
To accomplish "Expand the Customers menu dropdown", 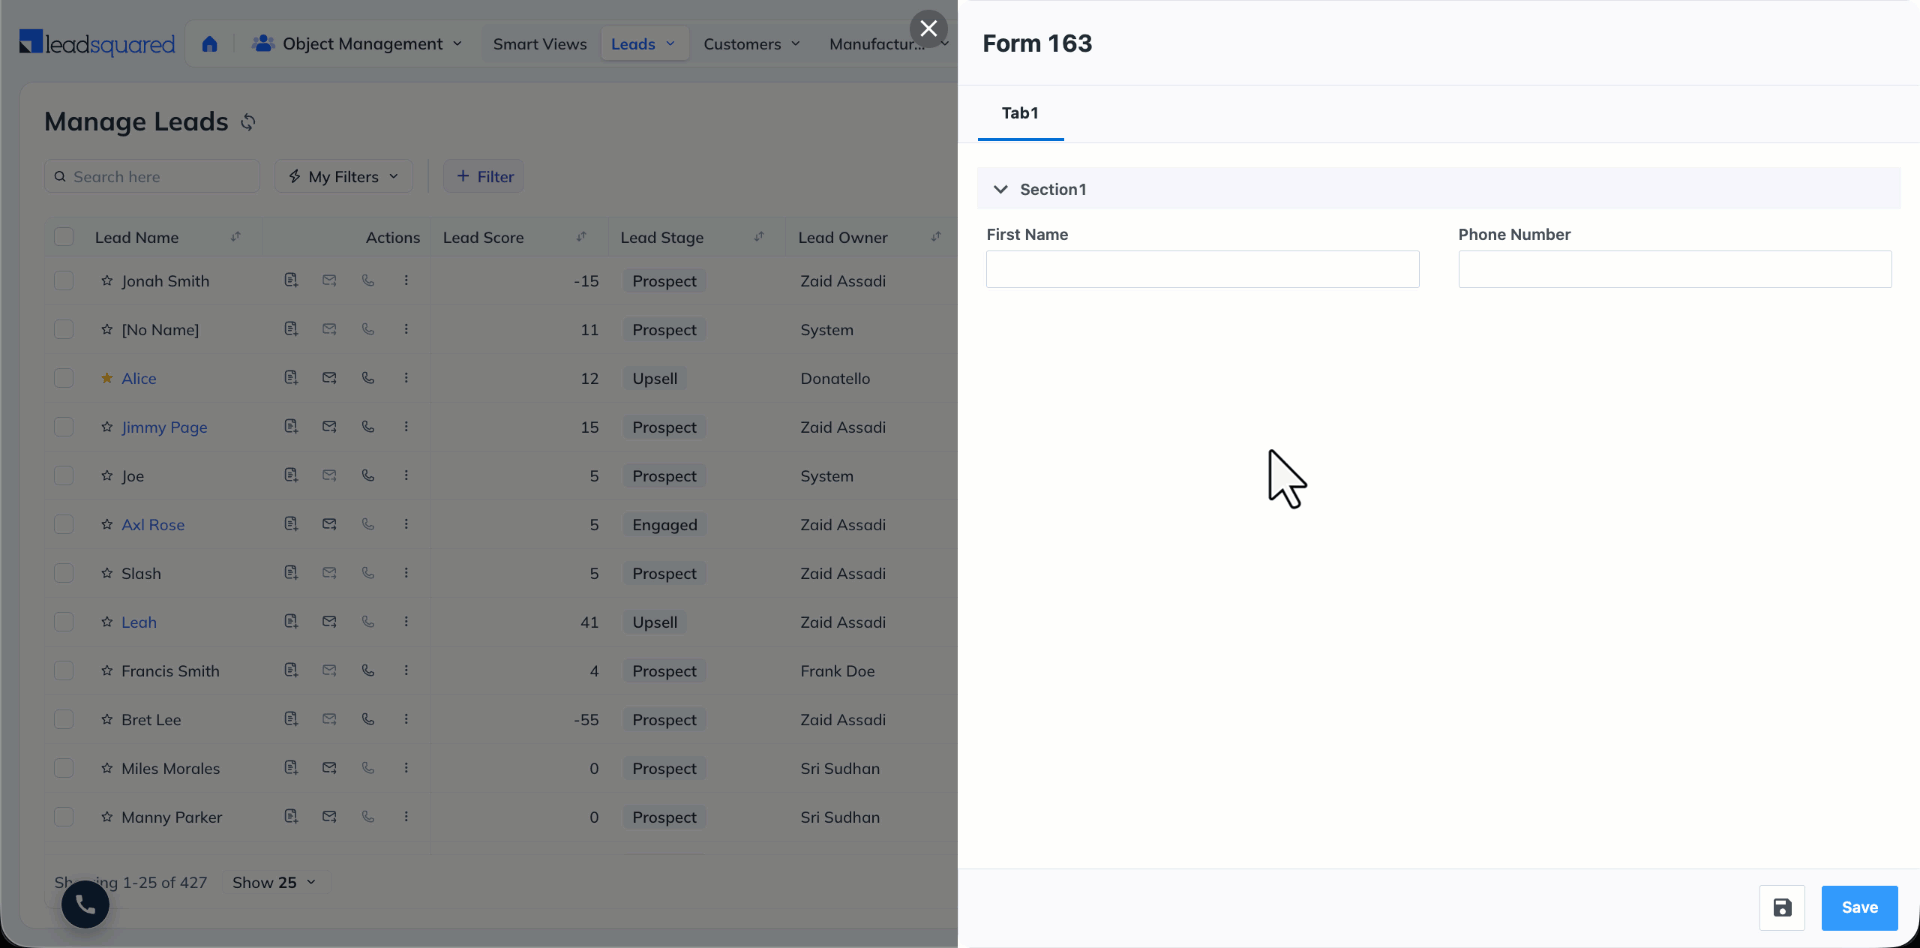I will [752, 44].
